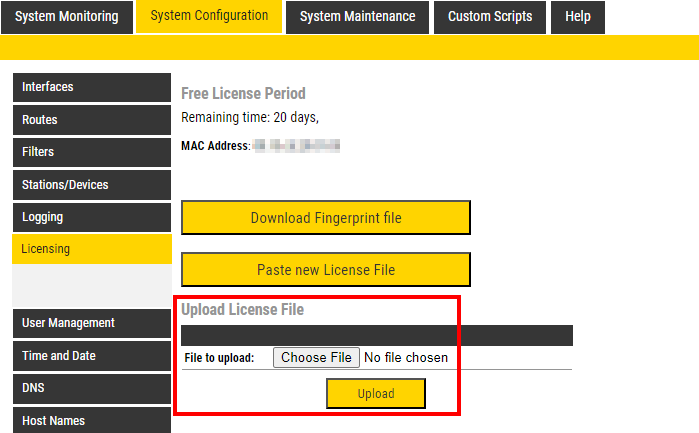Screen dimensions: 699x433
Task: Go to Time and Date settings
Action: point(91,356)
